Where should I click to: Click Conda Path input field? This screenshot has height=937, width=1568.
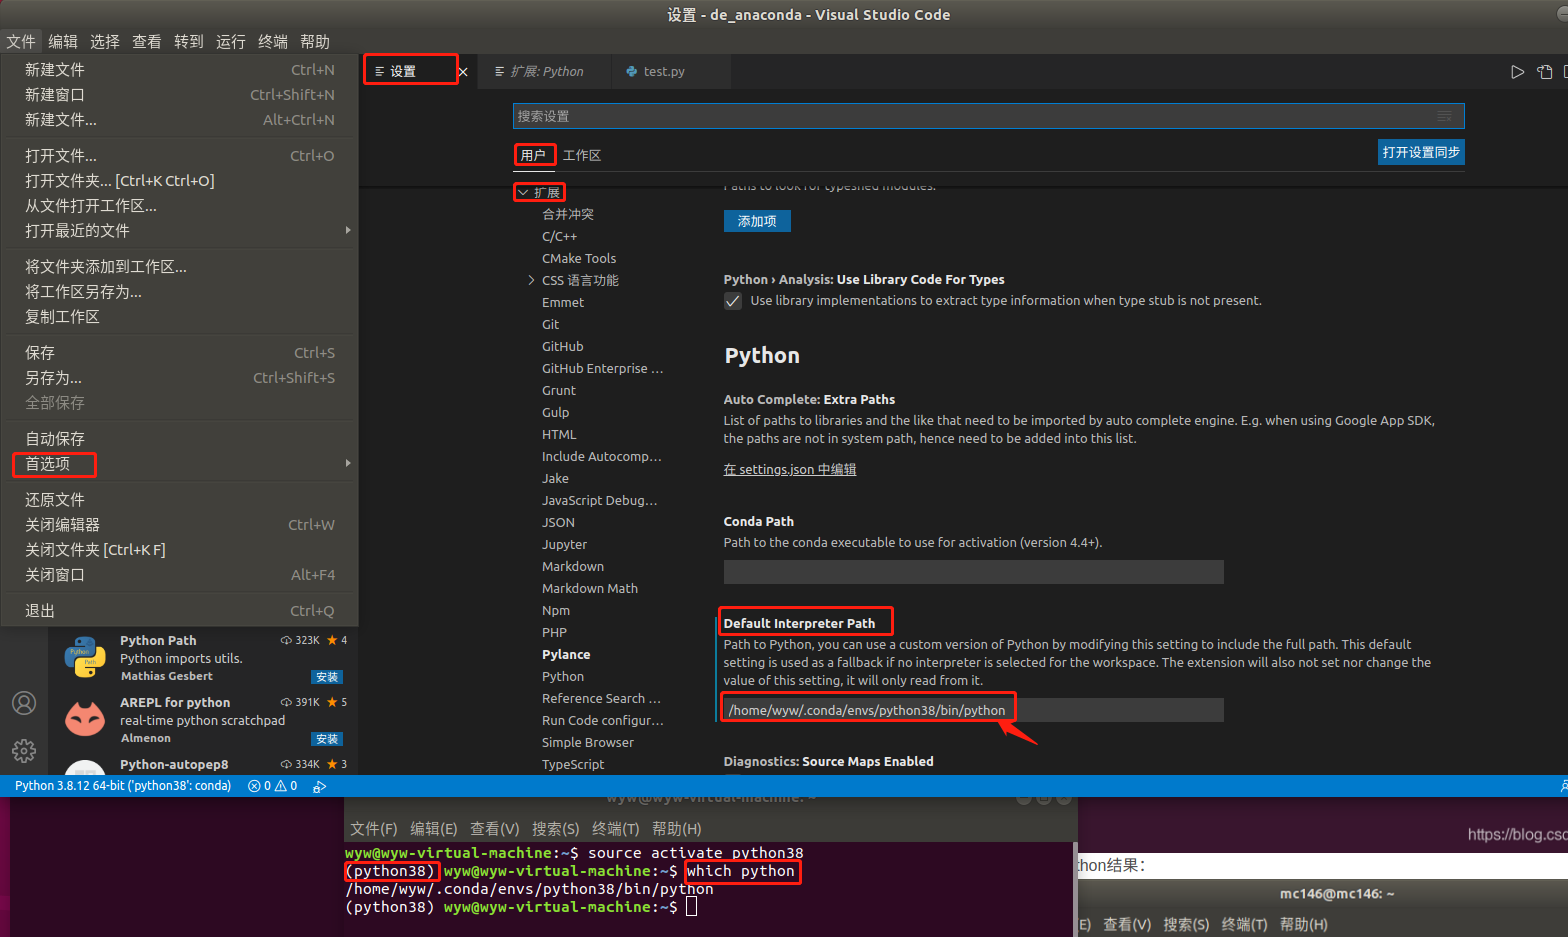(x=974, y=572)
